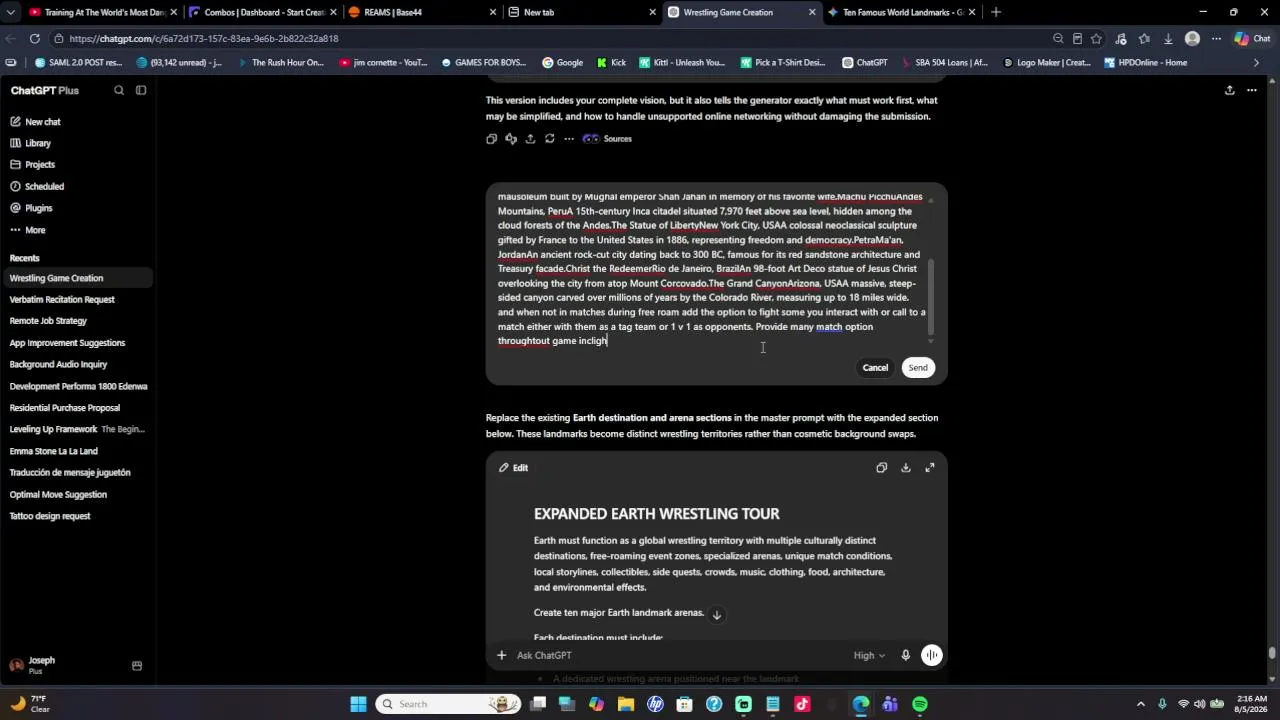Reload the page with browser refresh icon
The height and width of the screenshot is (720, 1280).
tap(34, 38)
